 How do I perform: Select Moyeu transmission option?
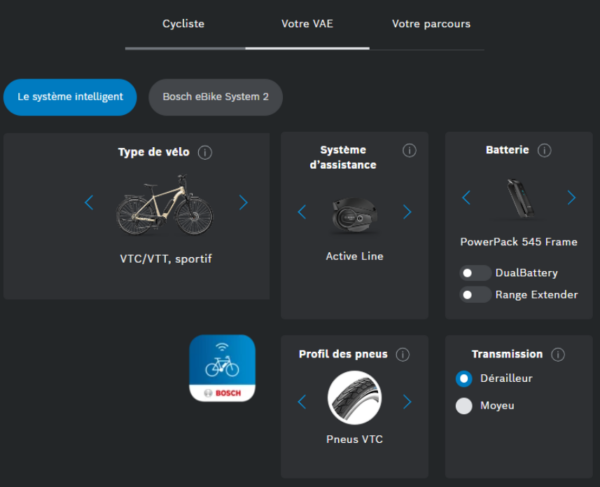click(x=464, y=406)
